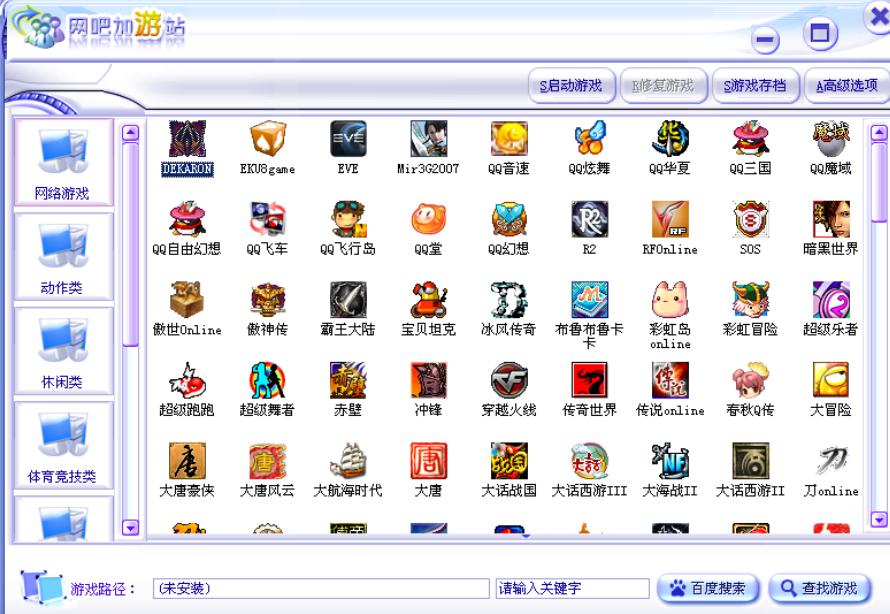Click the 赤壁 game icon
This screenshot has width=890, height=614.
coord(349,380)
